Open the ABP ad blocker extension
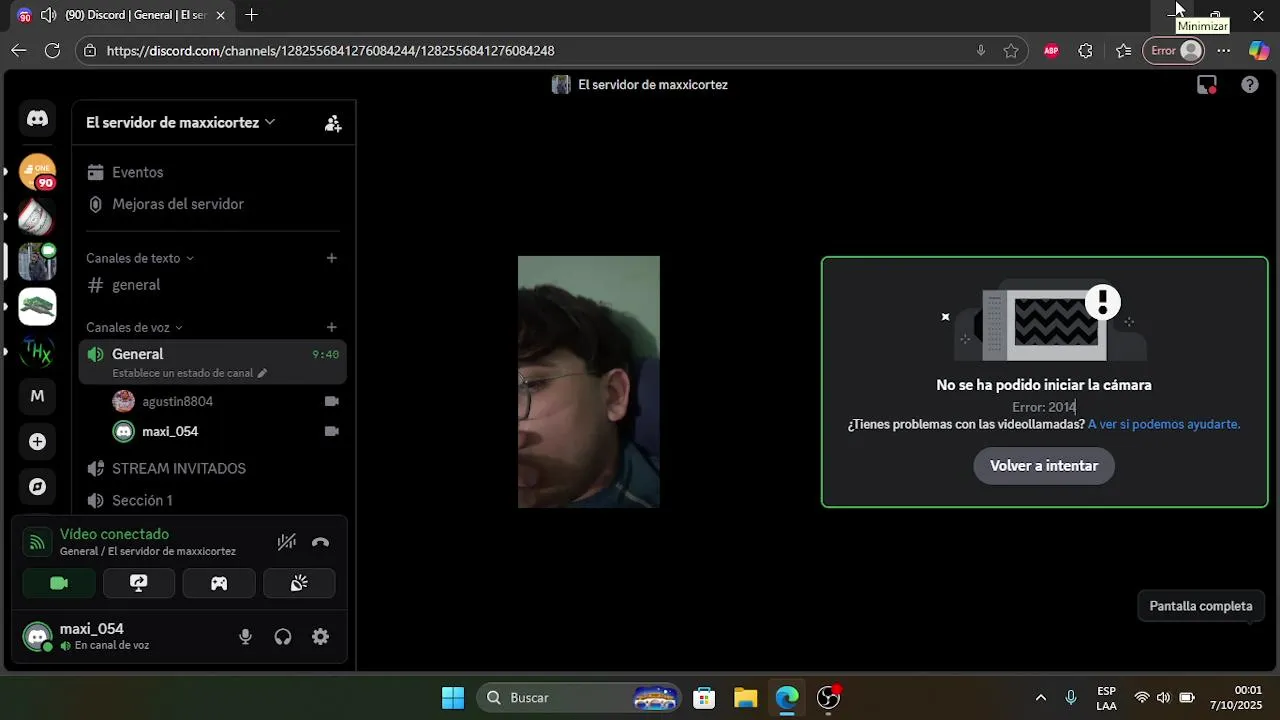This screenshot has width=1280, height=720. click(1051, 50)
